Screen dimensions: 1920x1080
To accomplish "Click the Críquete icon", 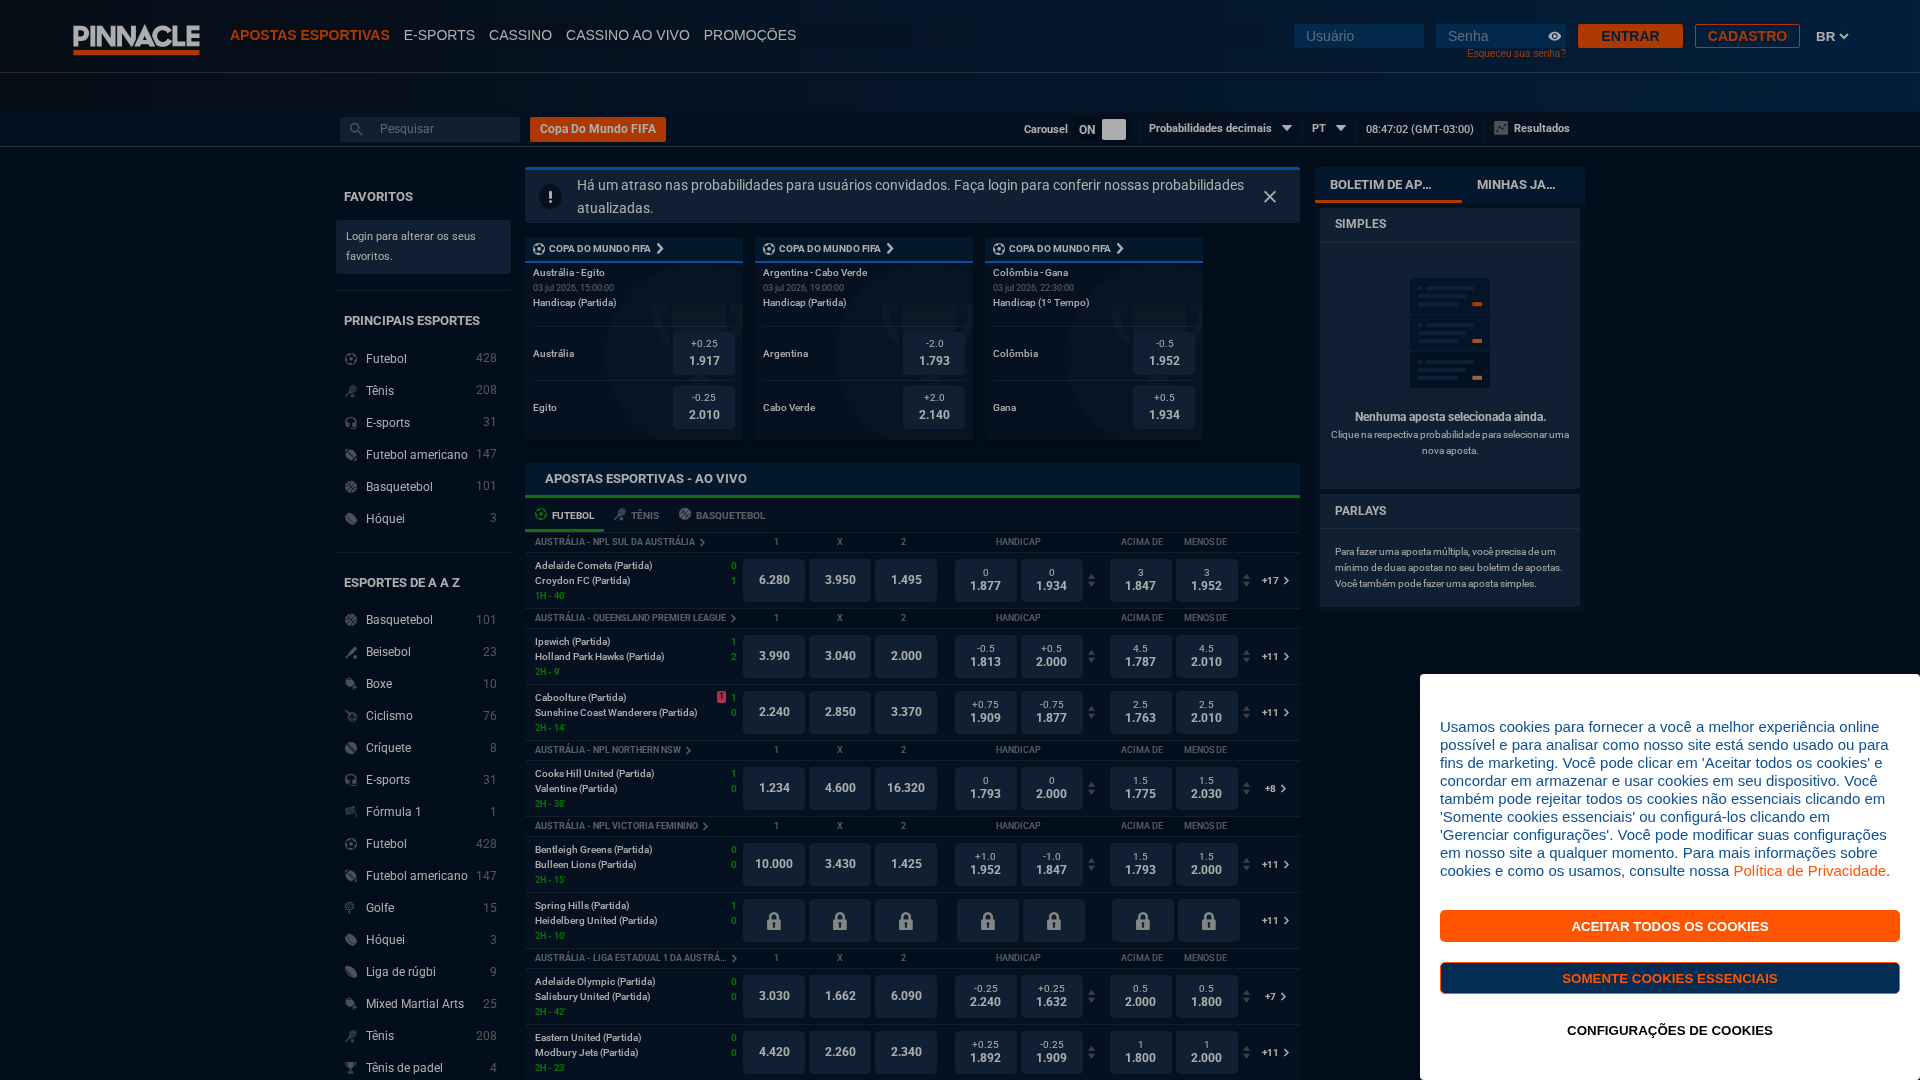I will pyautogui.click(x=351, y=748).
